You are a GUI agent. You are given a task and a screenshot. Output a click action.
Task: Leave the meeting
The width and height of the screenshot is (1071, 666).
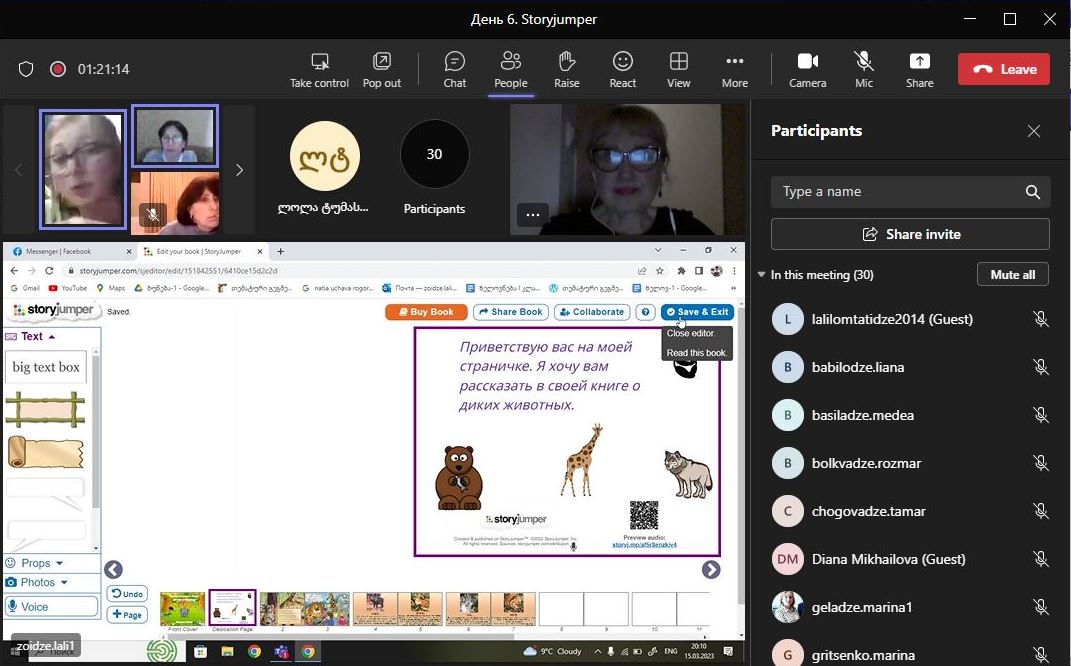1003,69
